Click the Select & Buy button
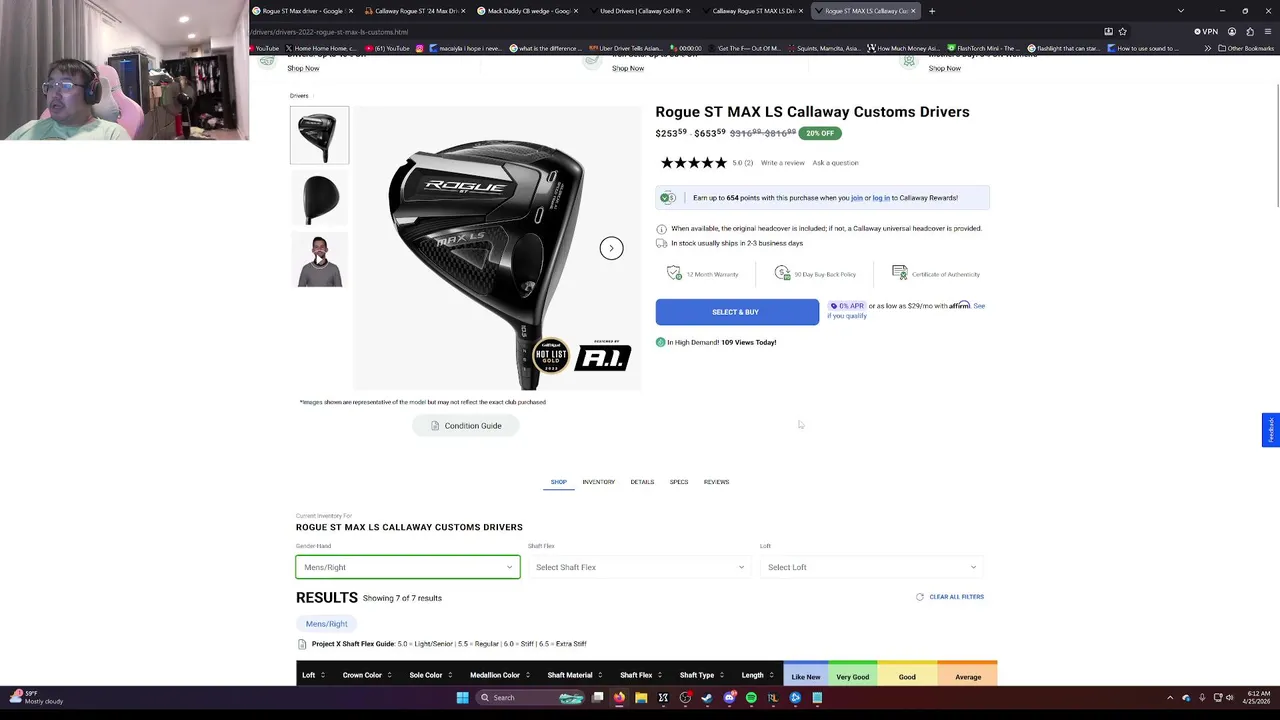 pyautogui.click(x=737, y=312)
